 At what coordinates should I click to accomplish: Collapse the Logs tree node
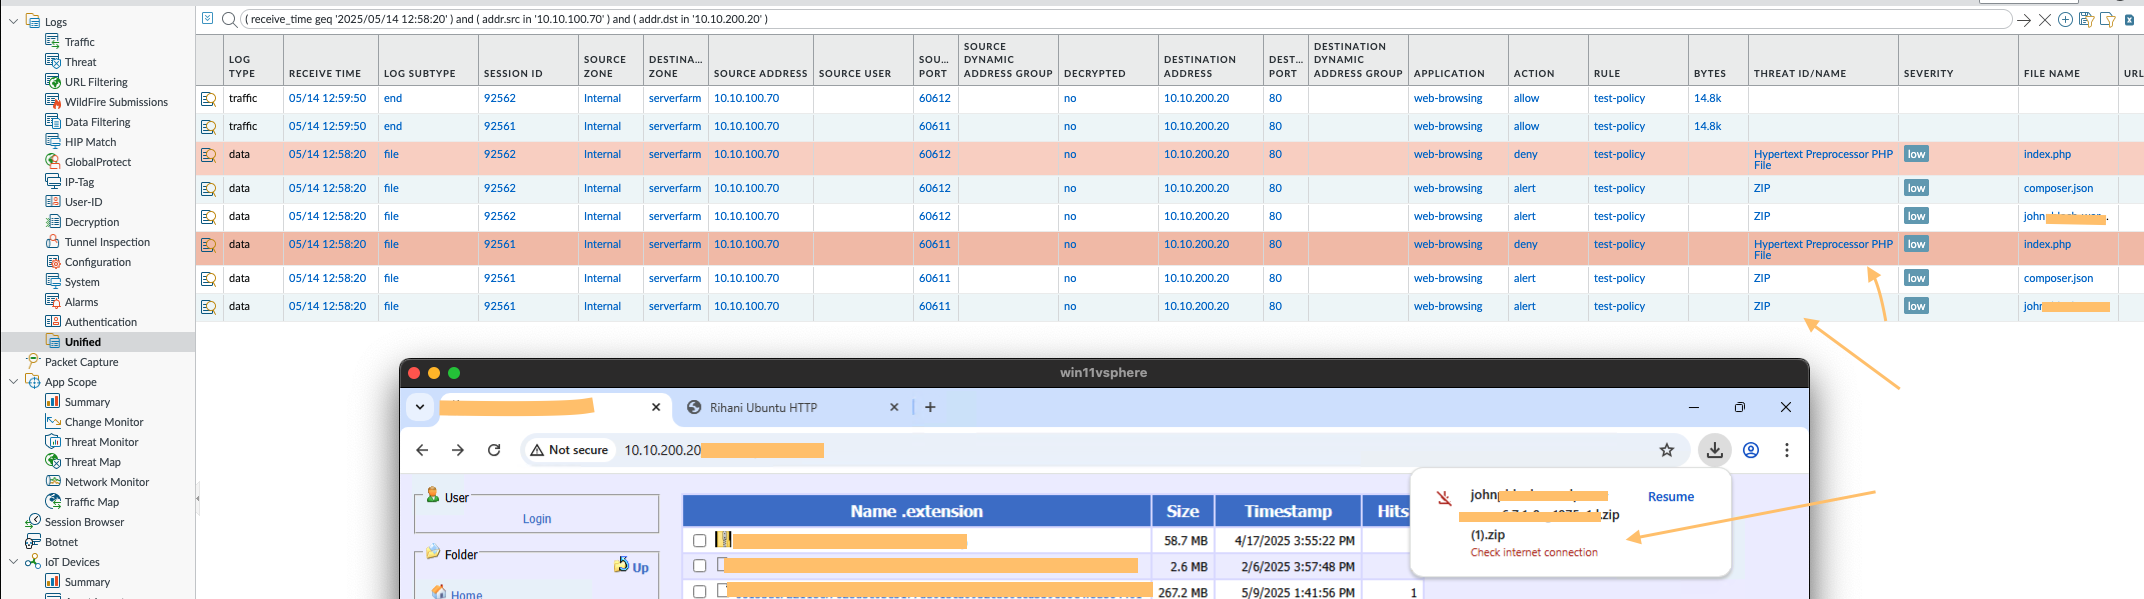(x=13, y=21)
